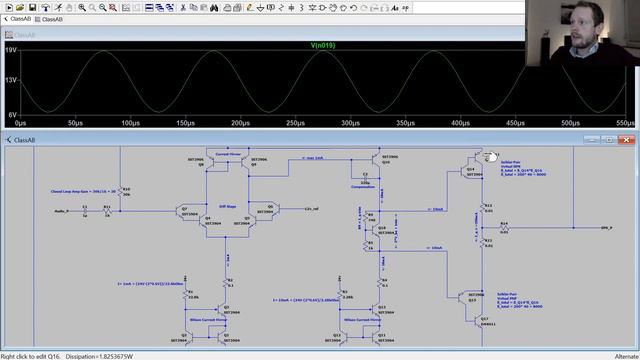Click the 50µs time axis label
640x360 pixels.
coord(75,123)
